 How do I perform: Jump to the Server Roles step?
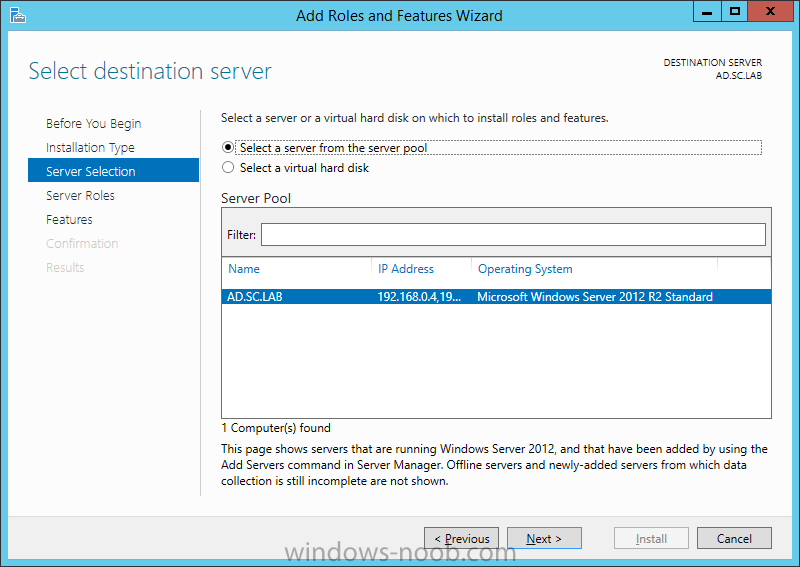(x=80, y=195)
